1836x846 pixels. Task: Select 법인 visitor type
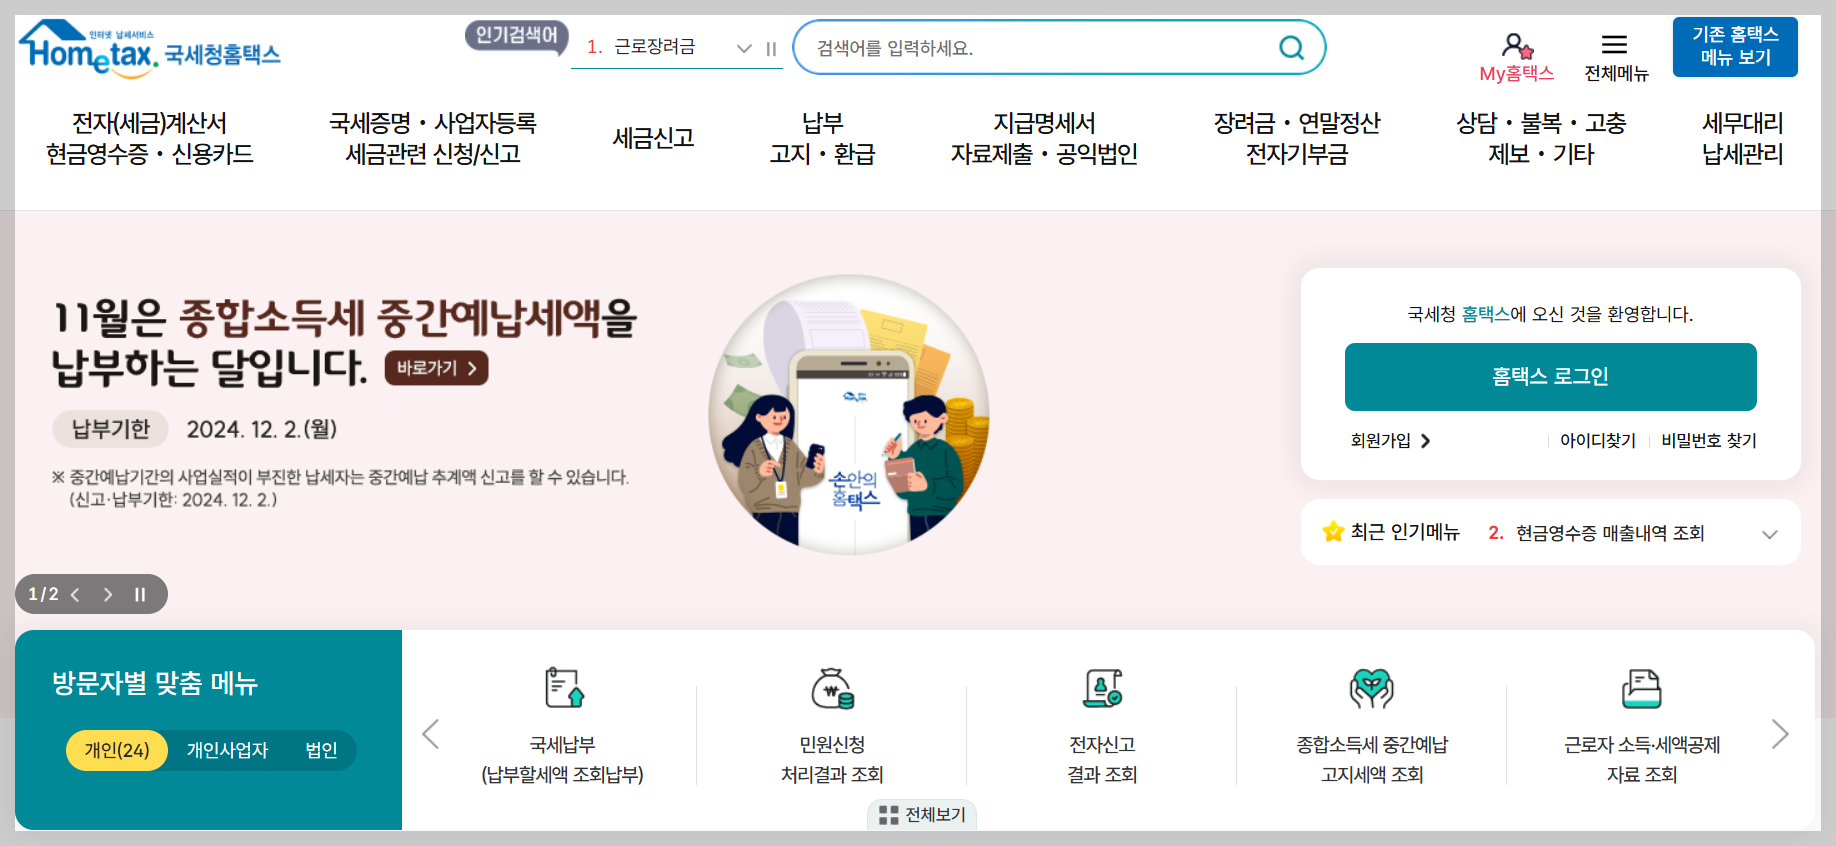pos(321,750)
